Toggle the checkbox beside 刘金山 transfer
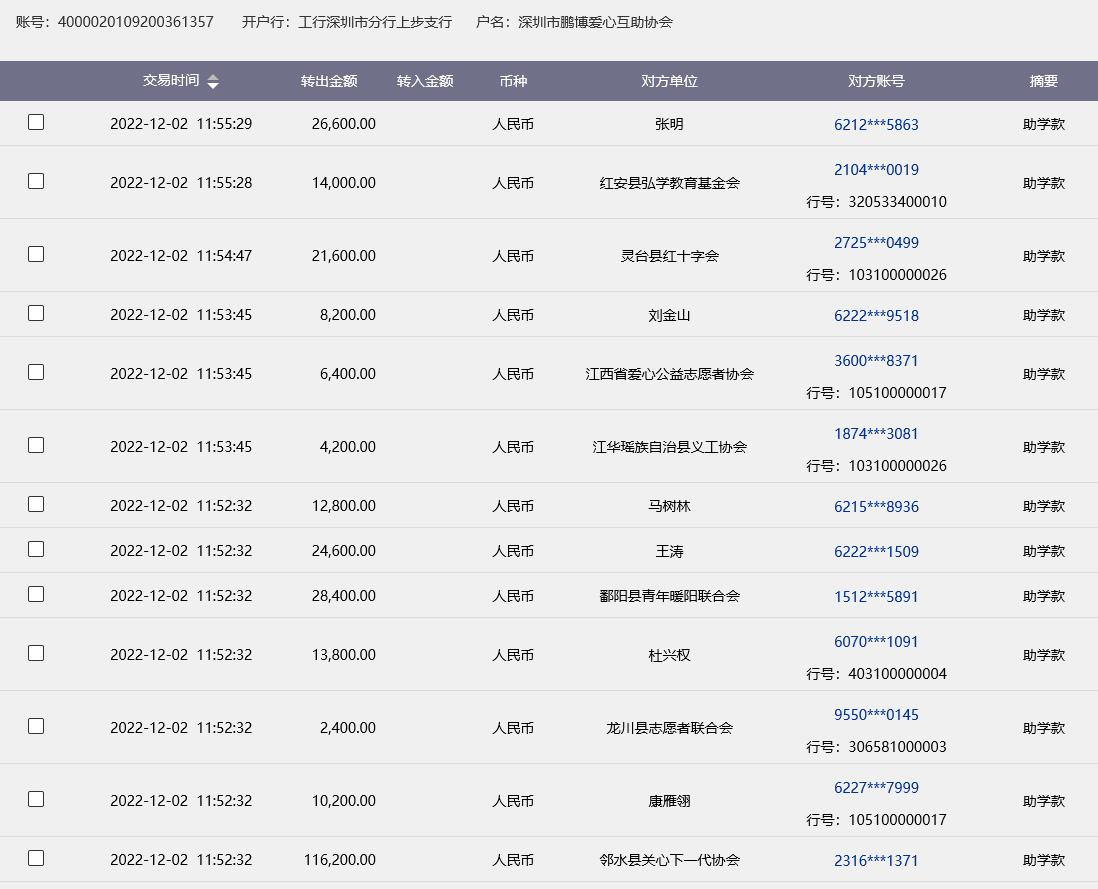Image resolution: width=1098 pixels, height=889 pixels. tap(36, 313)
